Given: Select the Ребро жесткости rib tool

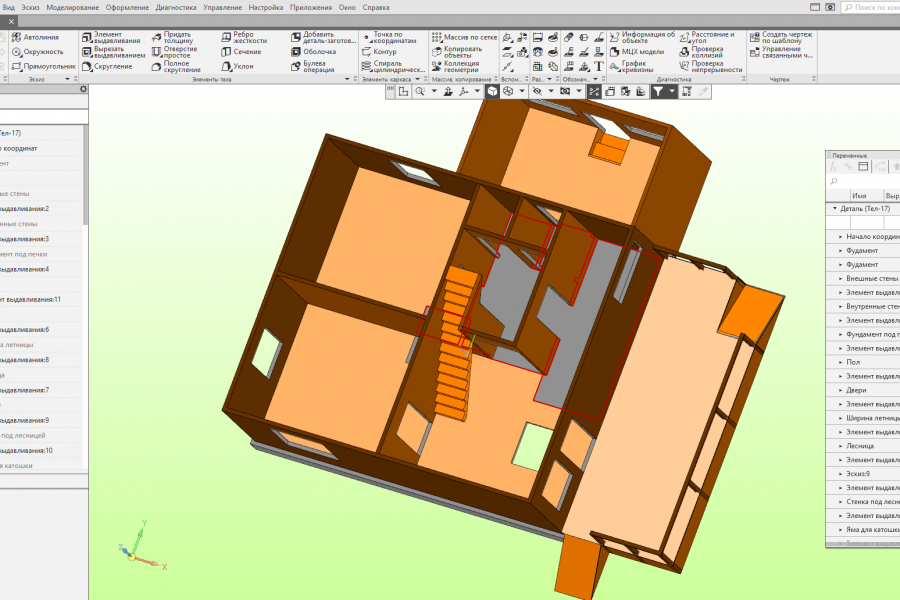Looking at the screenshot, I should click(244, 37).
